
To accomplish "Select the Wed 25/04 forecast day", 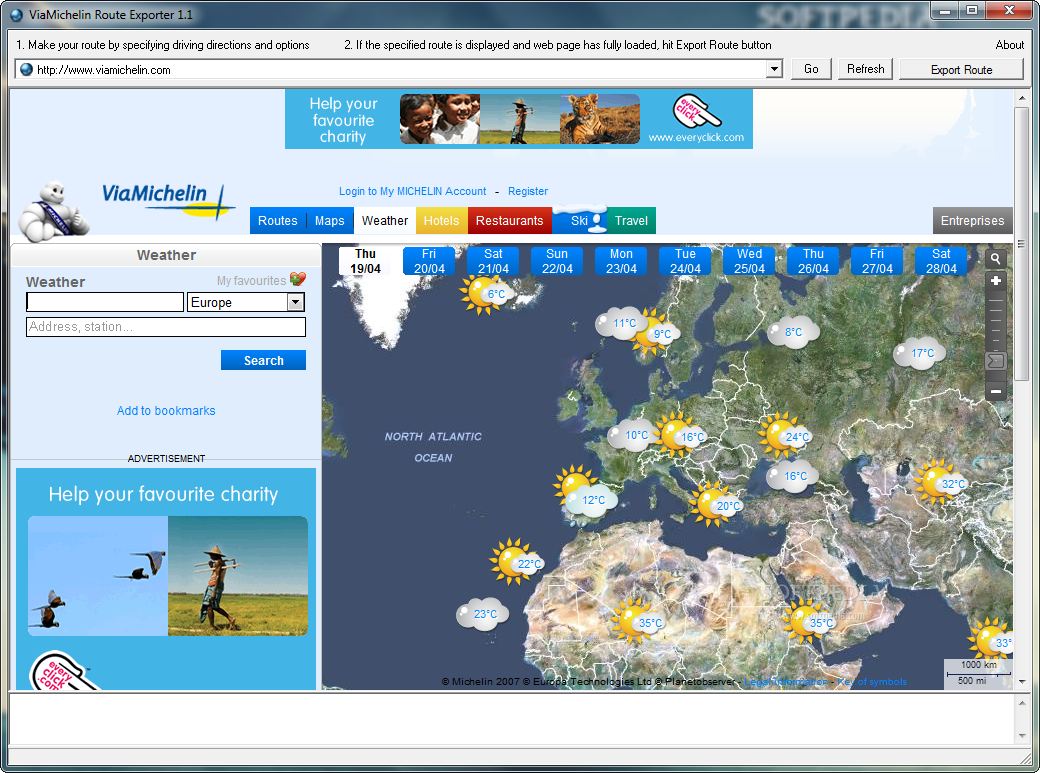I will coord(749,261).
